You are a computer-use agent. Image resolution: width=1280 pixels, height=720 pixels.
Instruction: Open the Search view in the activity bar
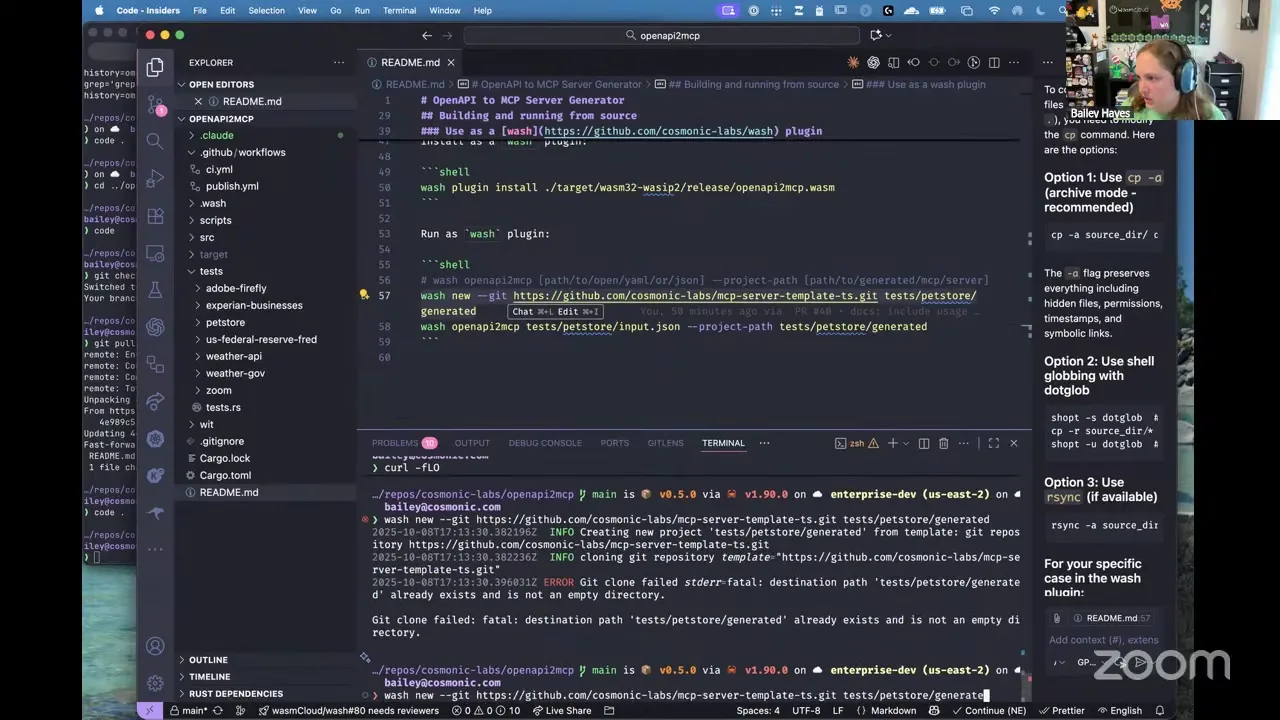click(x=155, y=141)
